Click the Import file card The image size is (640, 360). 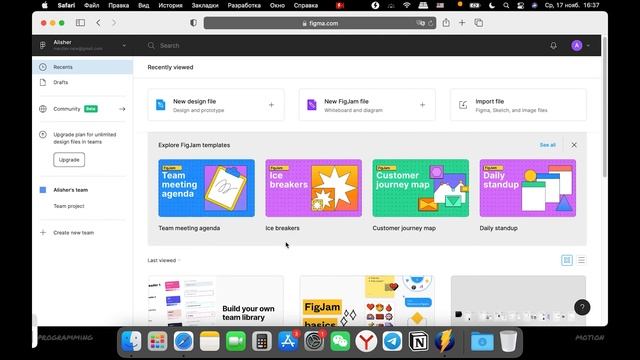518,105
